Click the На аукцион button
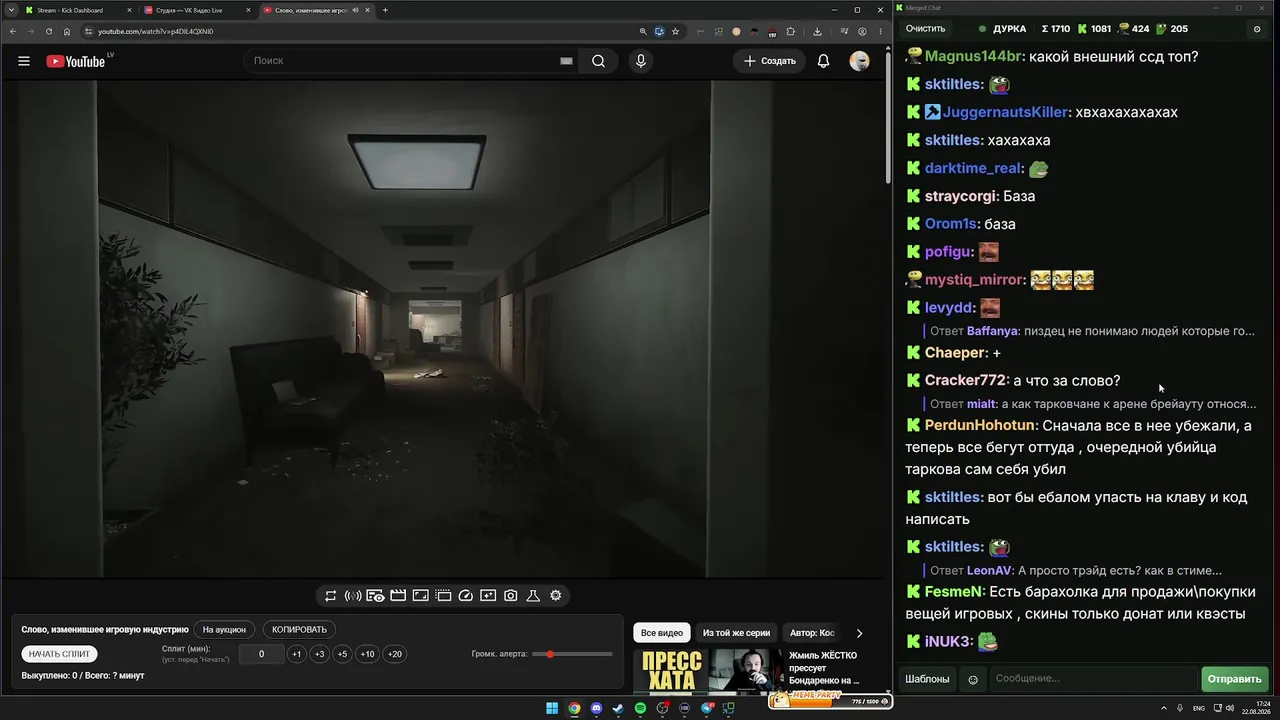 point(224,630)
